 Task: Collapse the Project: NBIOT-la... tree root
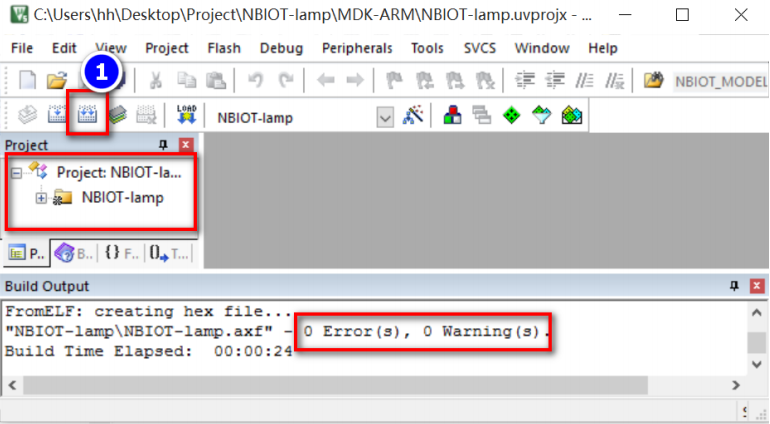coord(16,173)
